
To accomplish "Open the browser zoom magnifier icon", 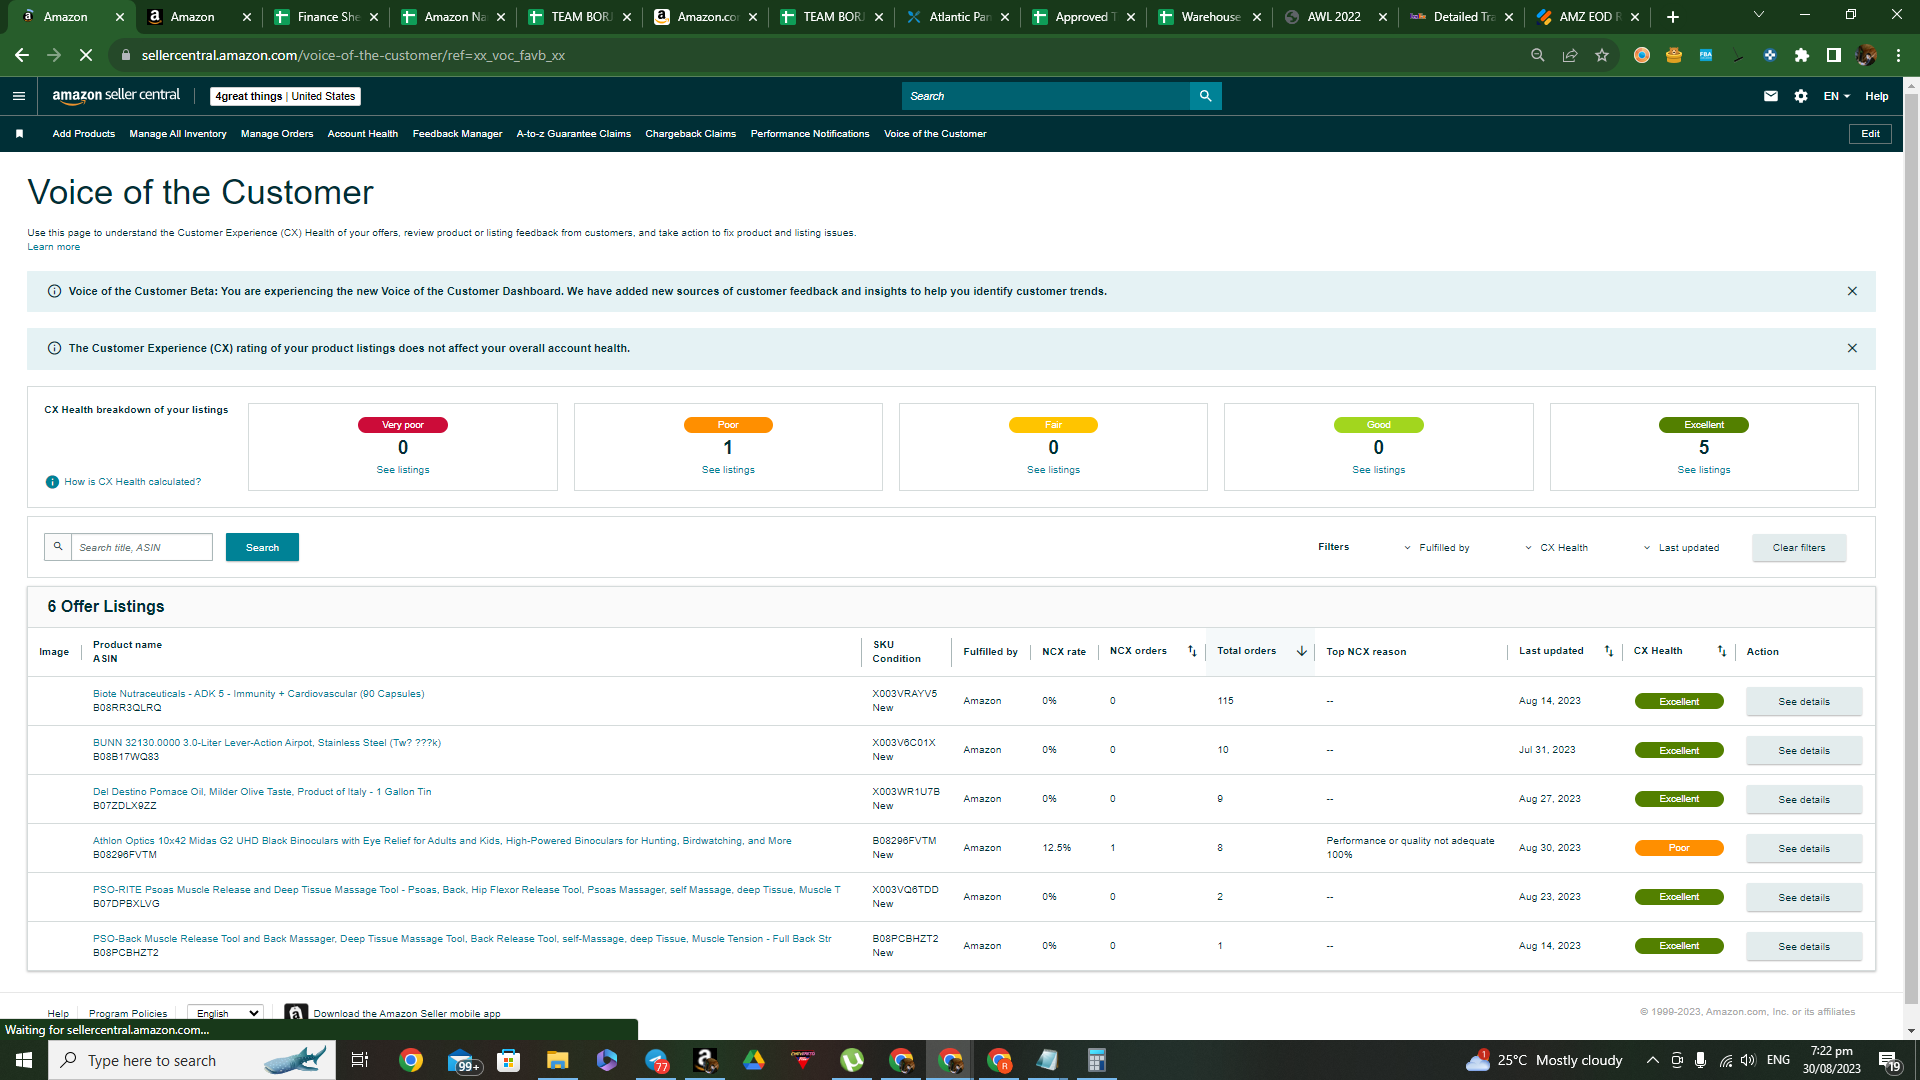I will pos(1538,55).
